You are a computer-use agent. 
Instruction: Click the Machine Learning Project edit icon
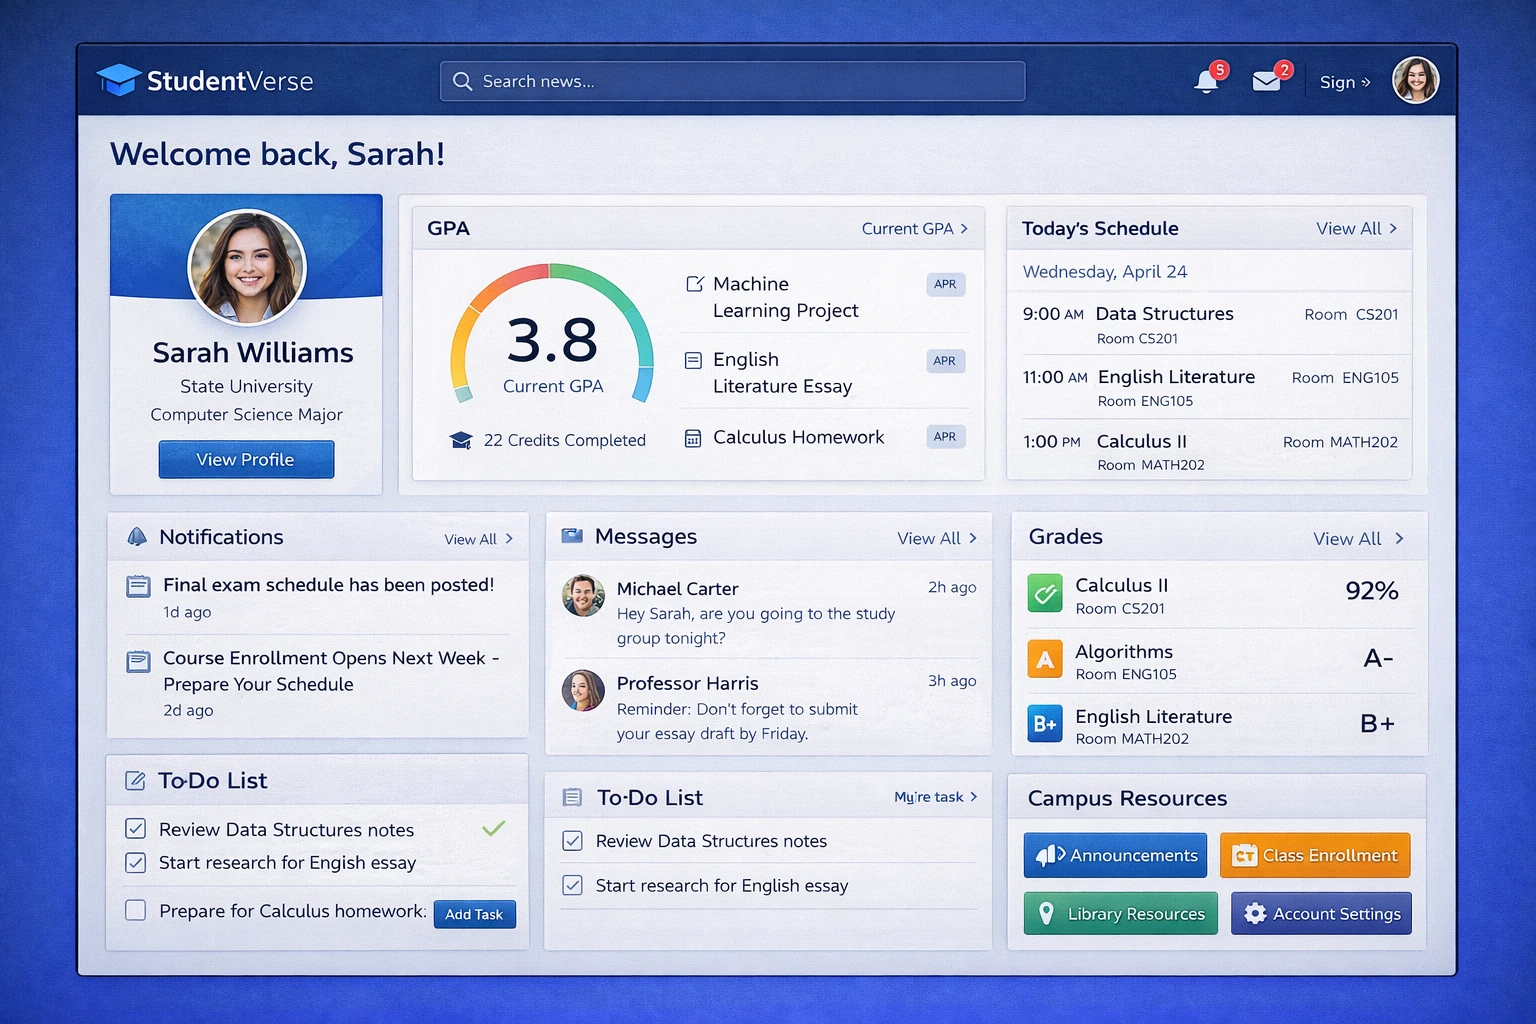point(694,284)
